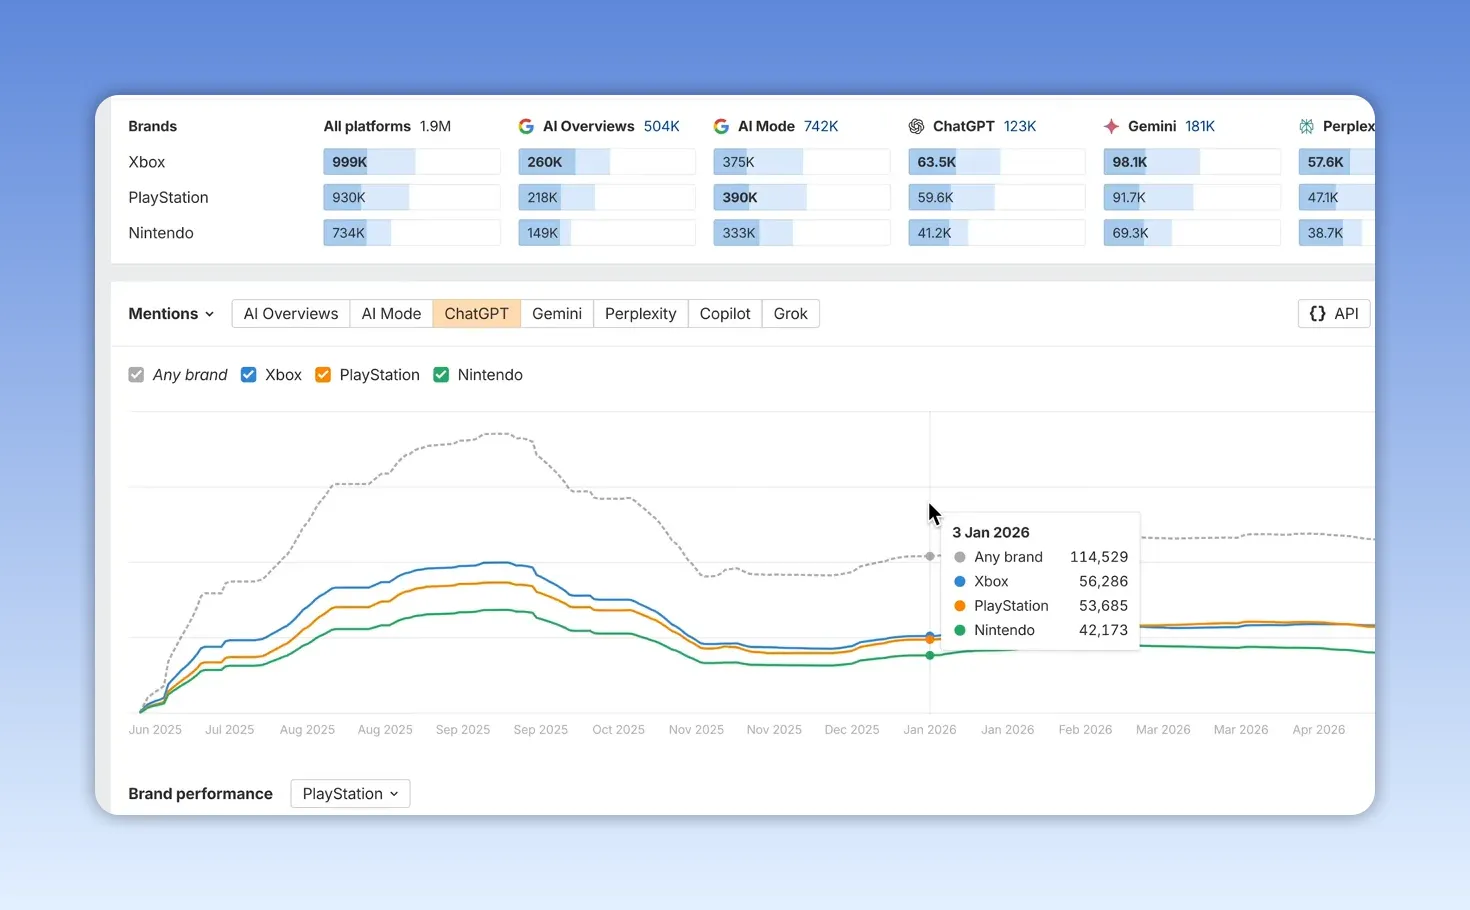Click the Xbox AI Mode 375K bar
1470x910 pixels.
[802, 162]
